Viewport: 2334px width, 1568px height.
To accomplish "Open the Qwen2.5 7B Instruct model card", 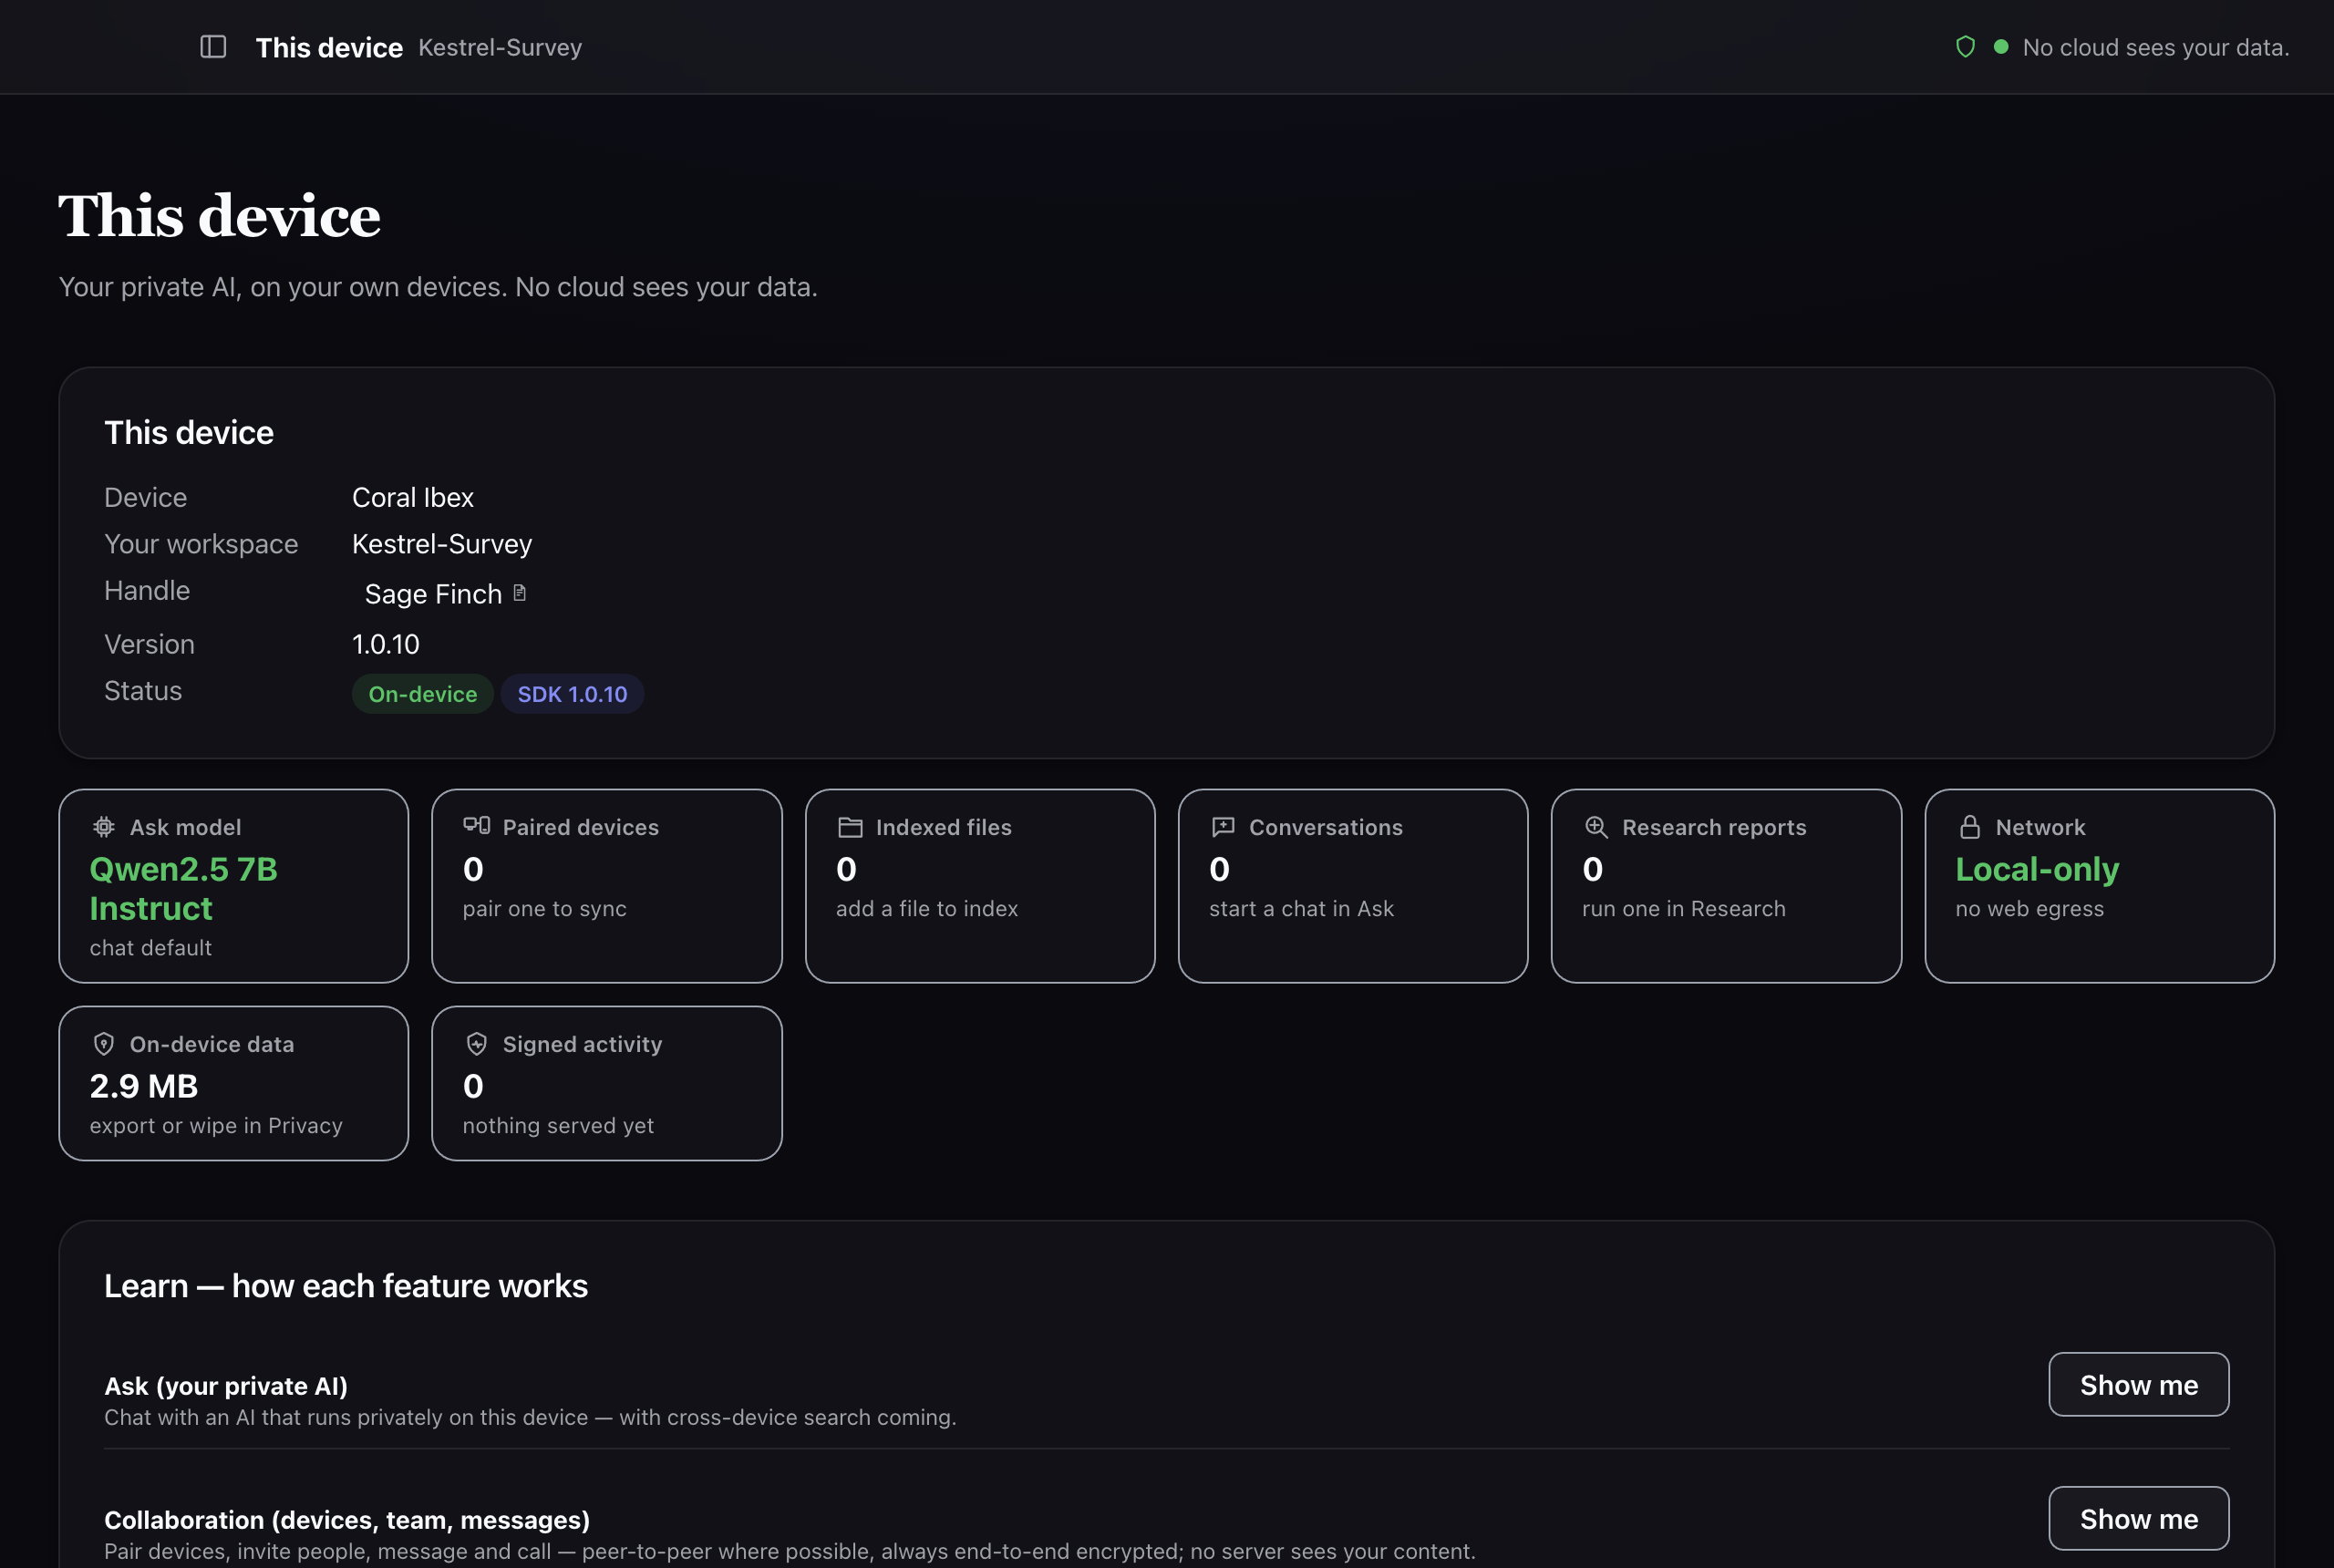I will point(234,886).
